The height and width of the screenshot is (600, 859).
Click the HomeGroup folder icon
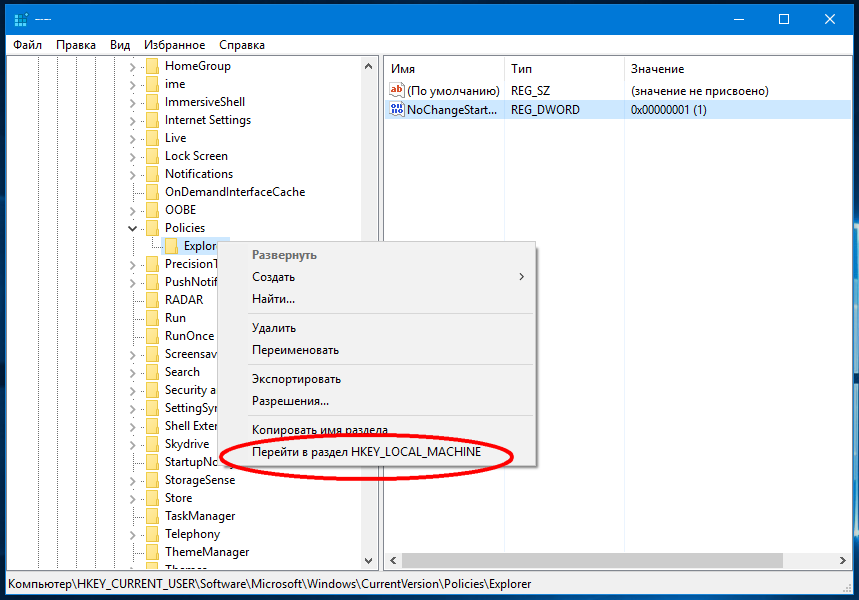[x=151, y=66]
